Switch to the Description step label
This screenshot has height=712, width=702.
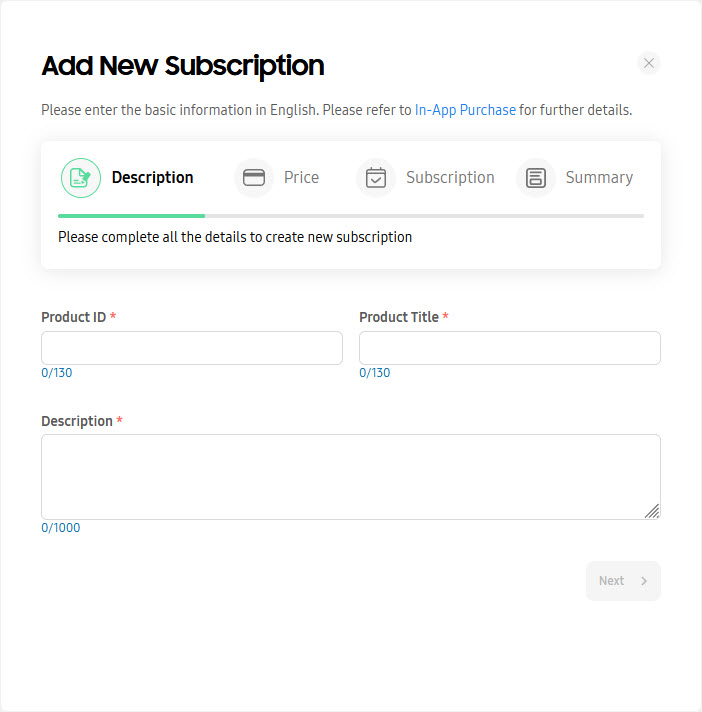153,178
